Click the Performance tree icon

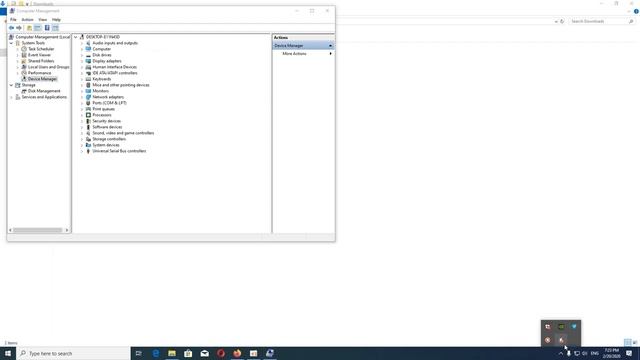pyautogui.click(x=24, y=73)
